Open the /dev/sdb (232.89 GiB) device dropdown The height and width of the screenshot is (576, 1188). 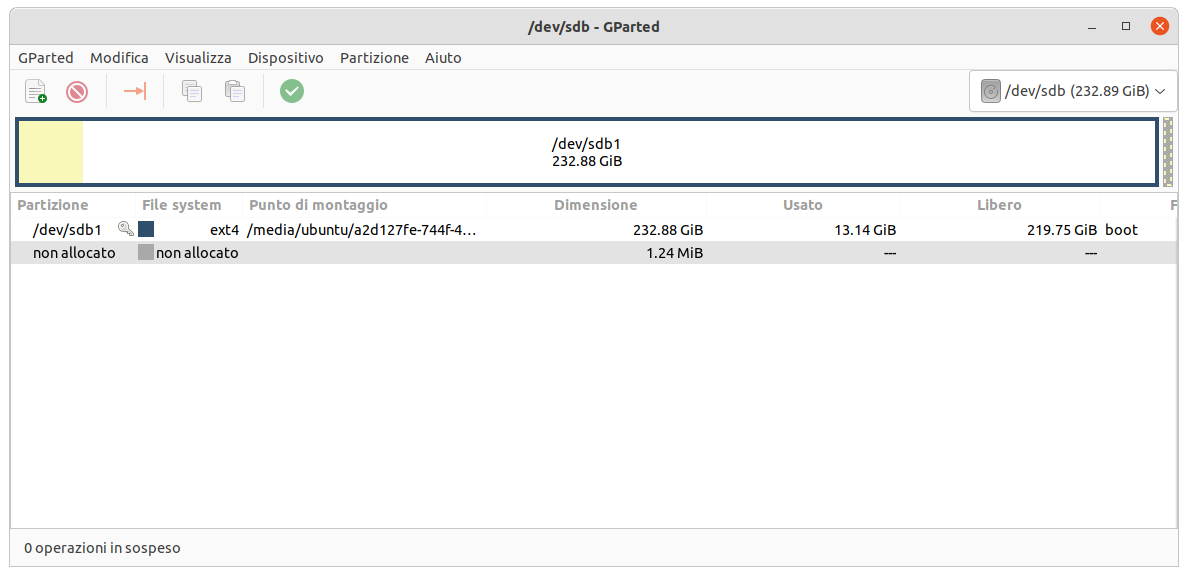click(1073, 91)
